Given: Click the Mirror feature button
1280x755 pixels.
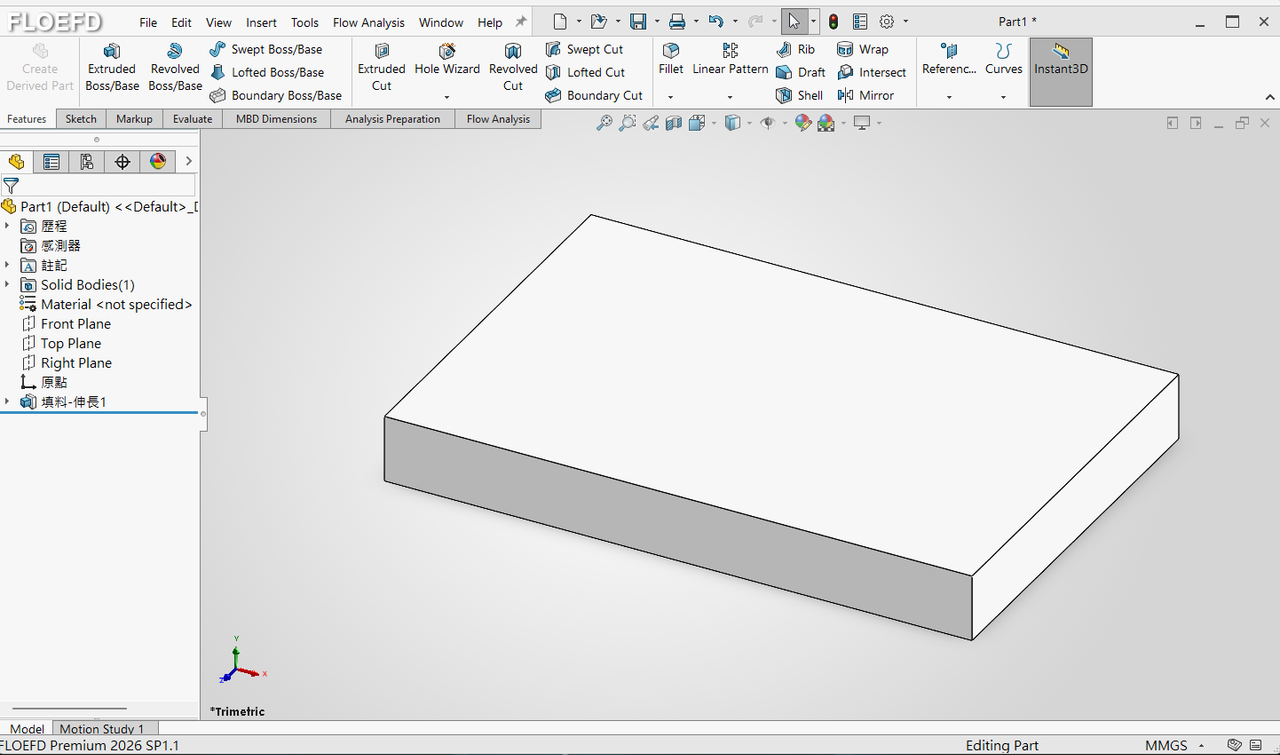Looking at the screenshot, I should pyautogui.click(x=865, y=96).
